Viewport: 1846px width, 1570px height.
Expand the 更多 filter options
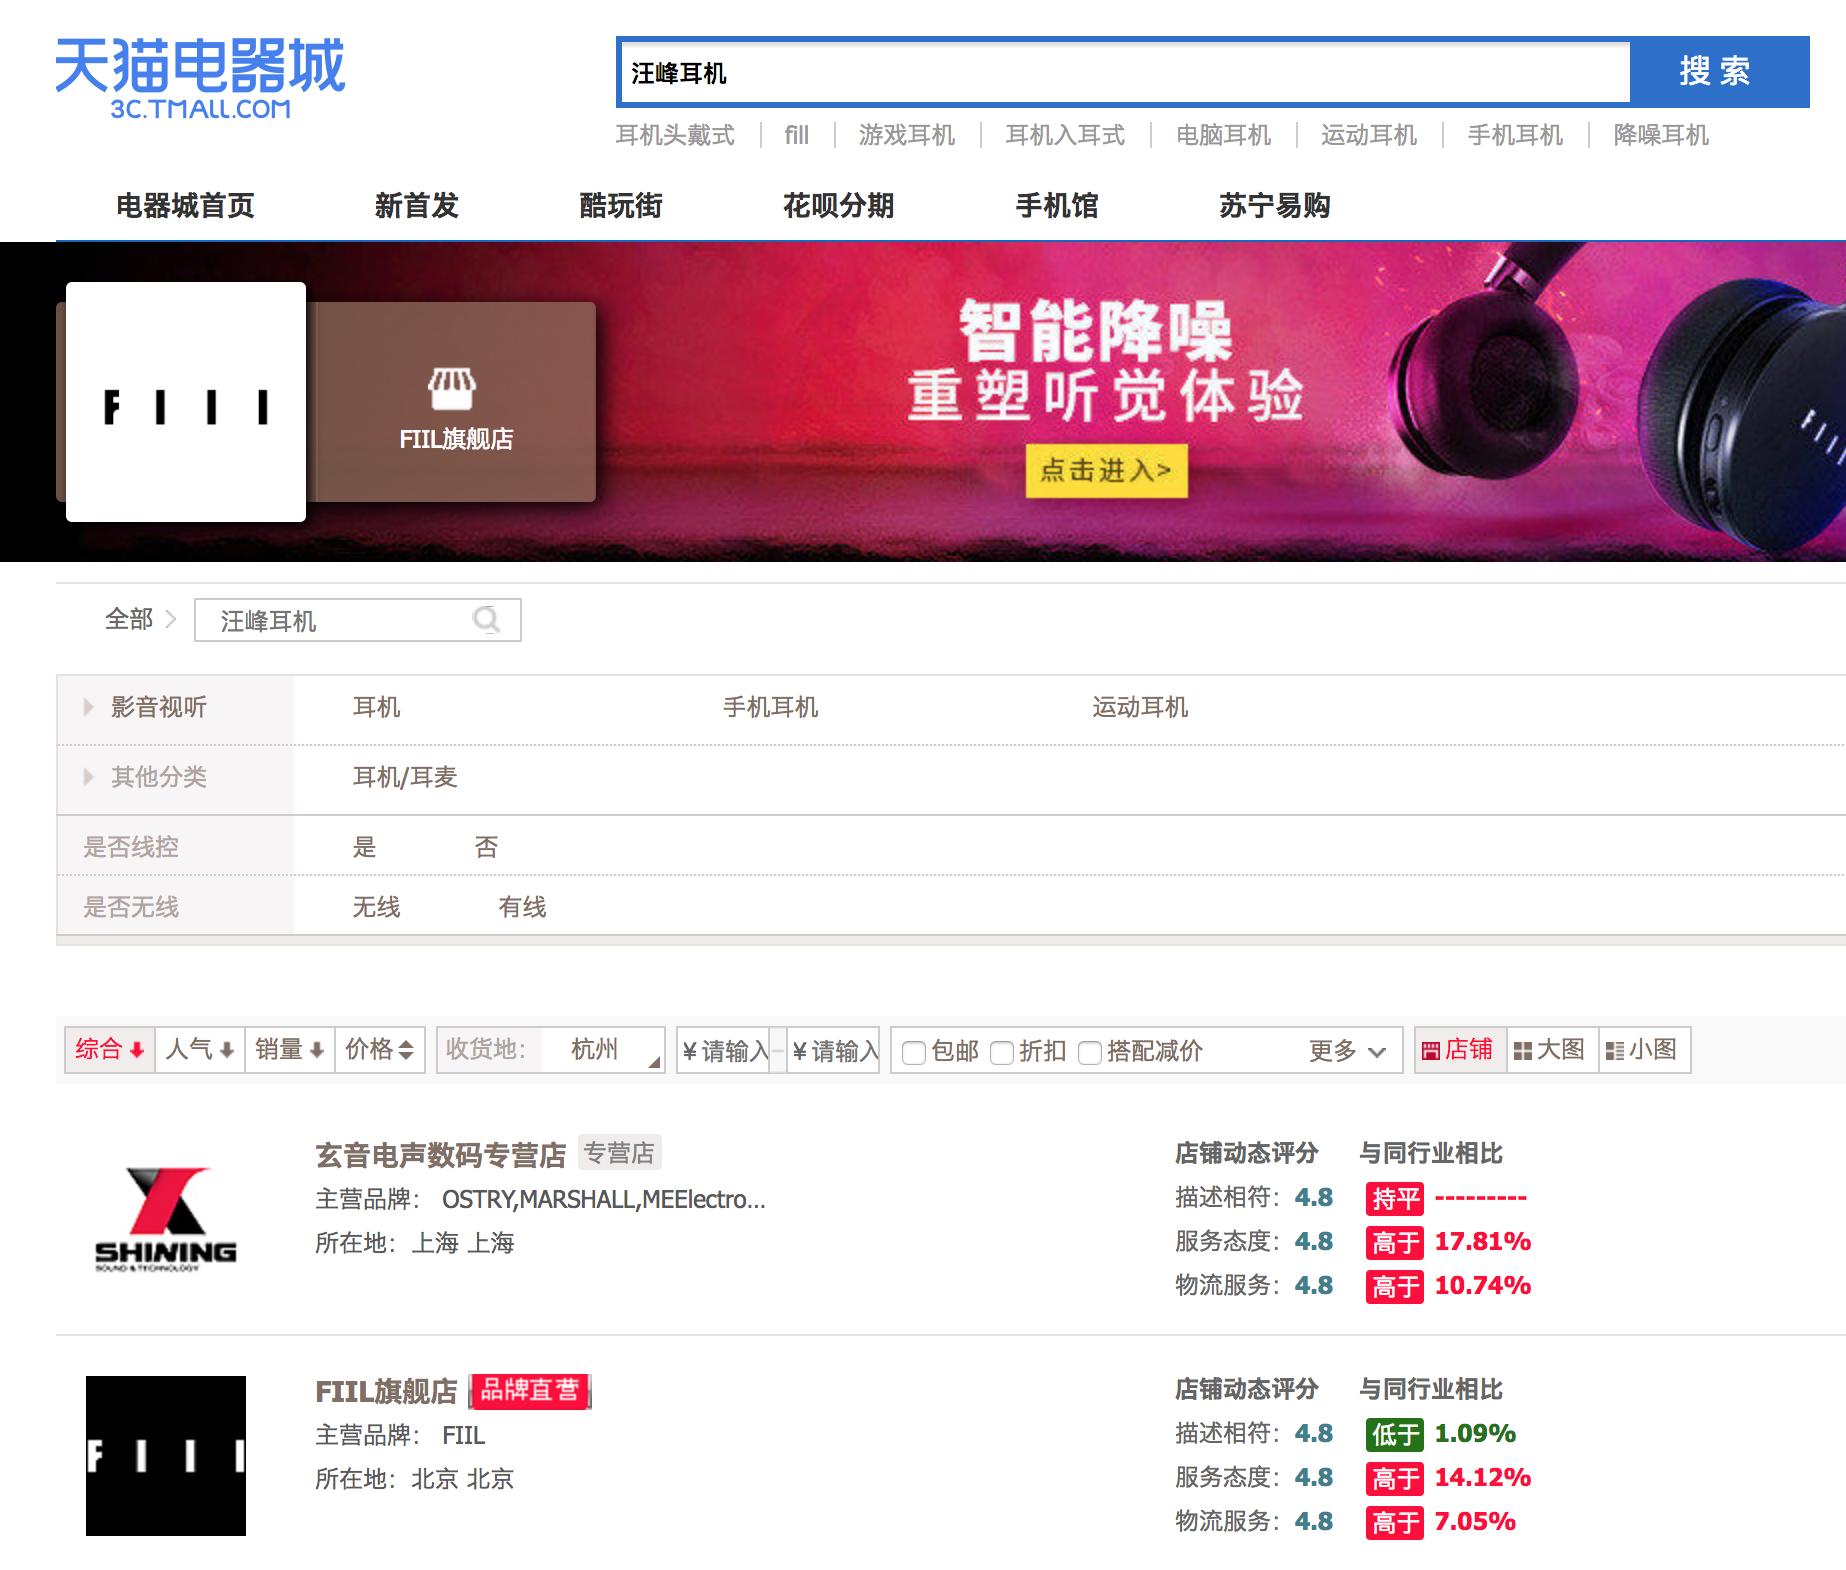tap(1347, 1051)
